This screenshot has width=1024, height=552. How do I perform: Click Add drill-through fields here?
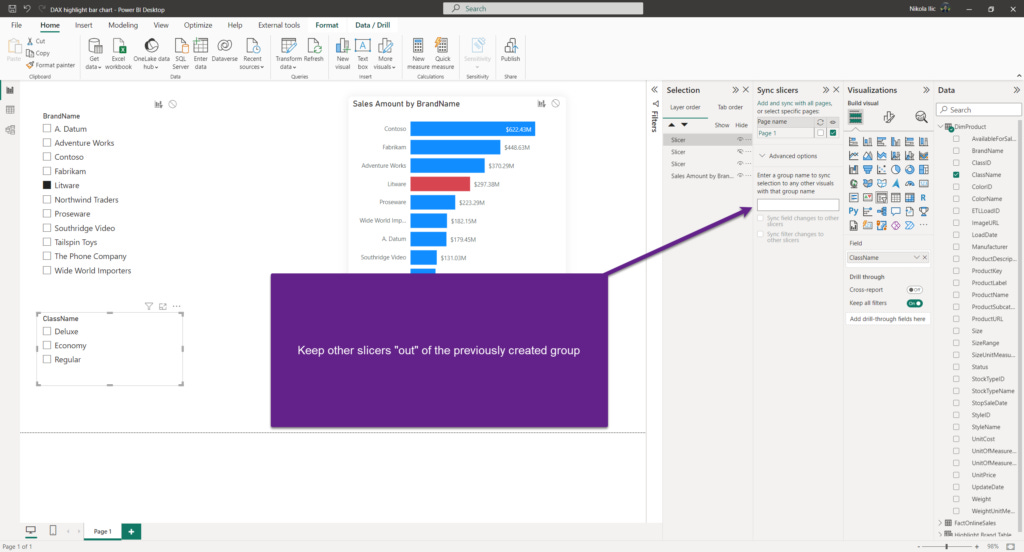(888, 319)
